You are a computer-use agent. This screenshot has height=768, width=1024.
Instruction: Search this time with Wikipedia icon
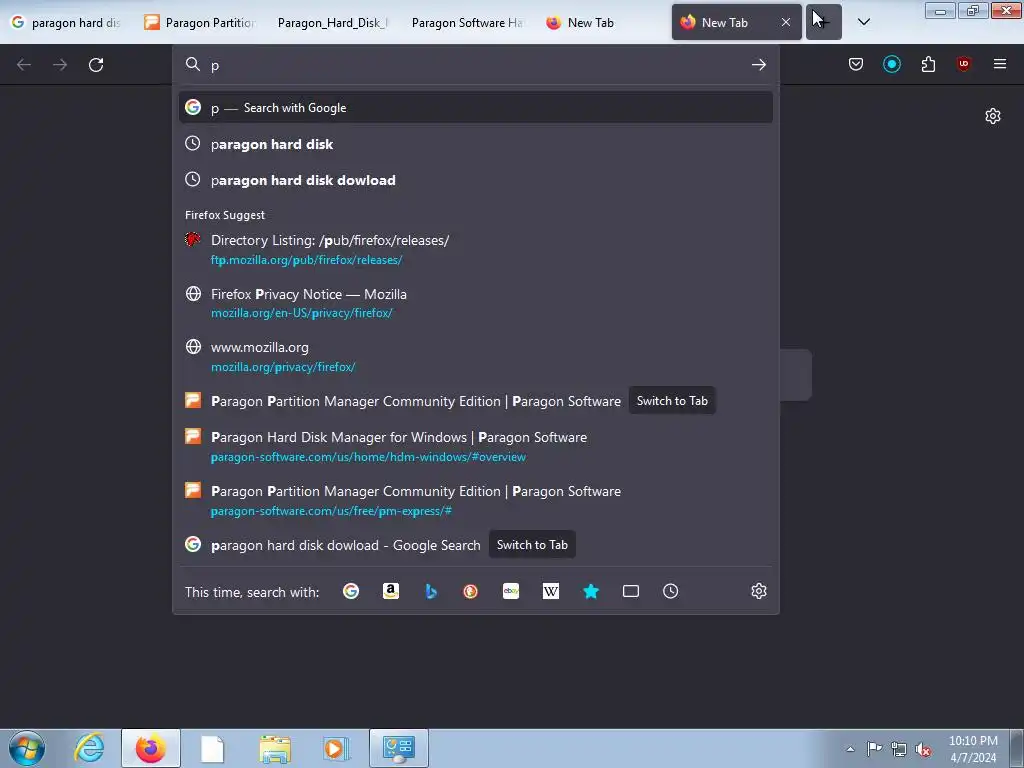click(x=551, y=592)
